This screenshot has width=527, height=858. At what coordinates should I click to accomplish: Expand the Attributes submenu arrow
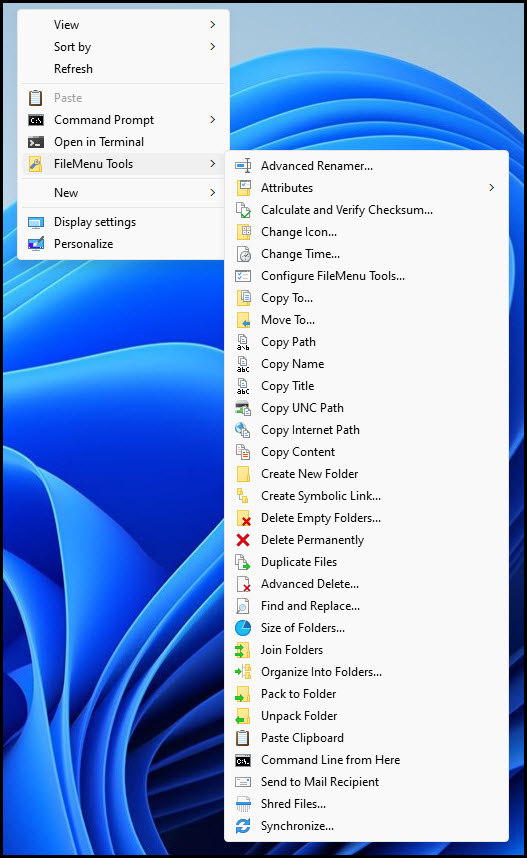coord(491,188)
